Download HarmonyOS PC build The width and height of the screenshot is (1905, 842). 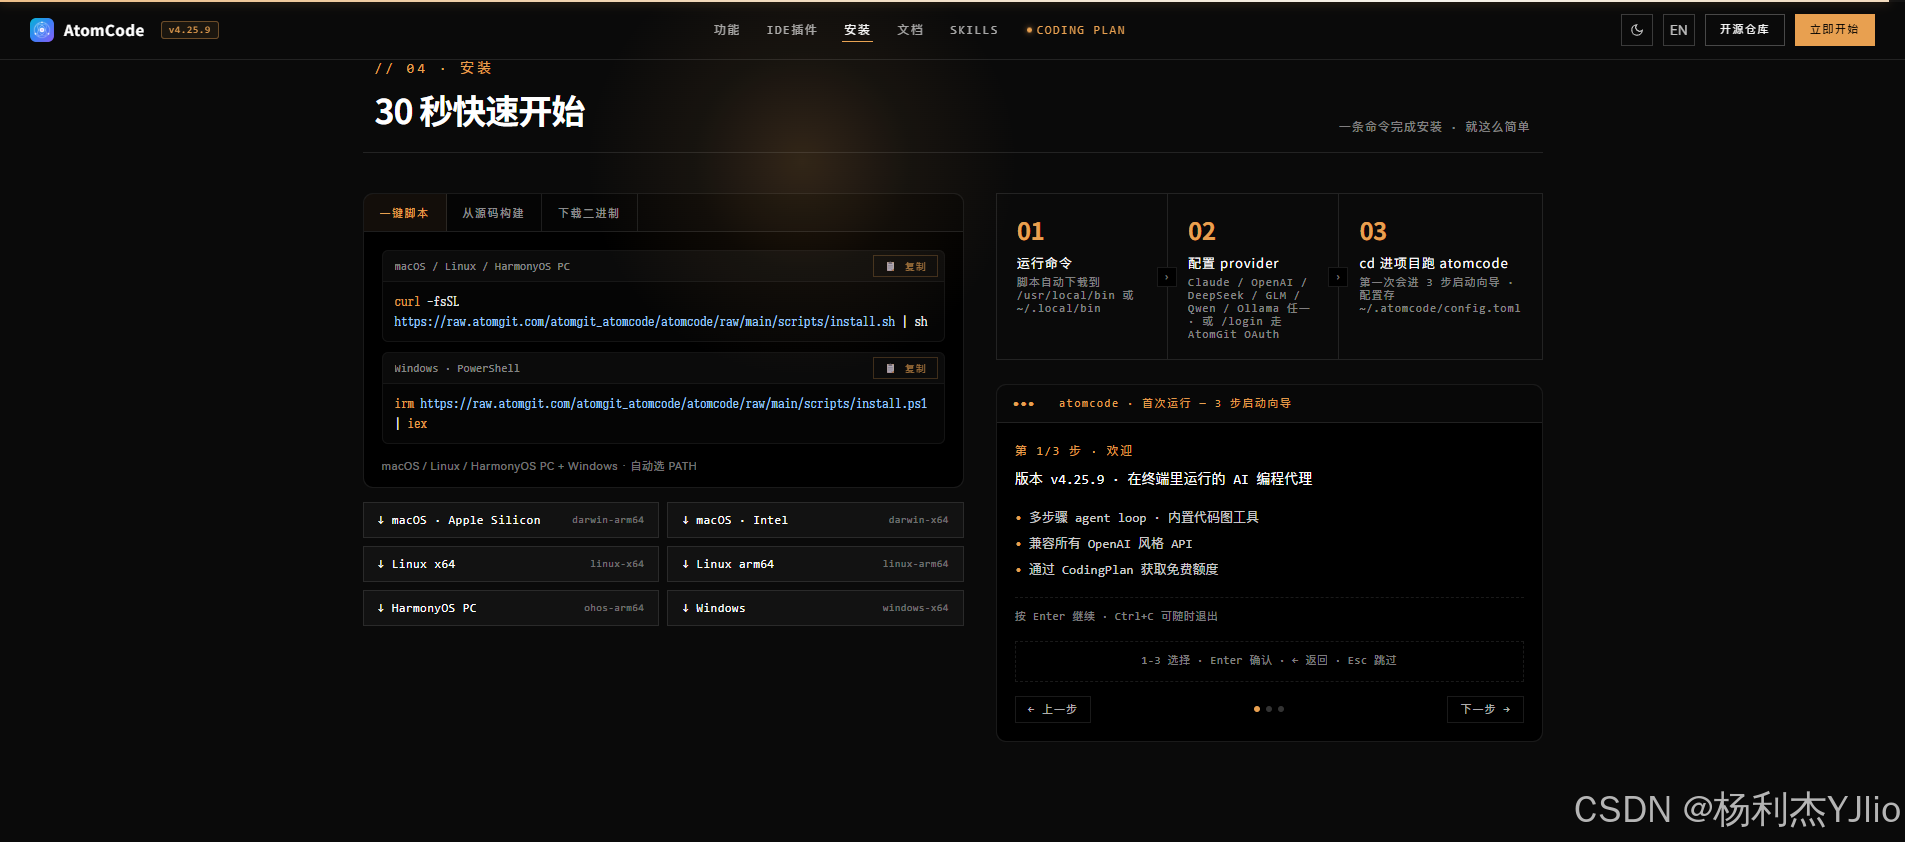511,608
